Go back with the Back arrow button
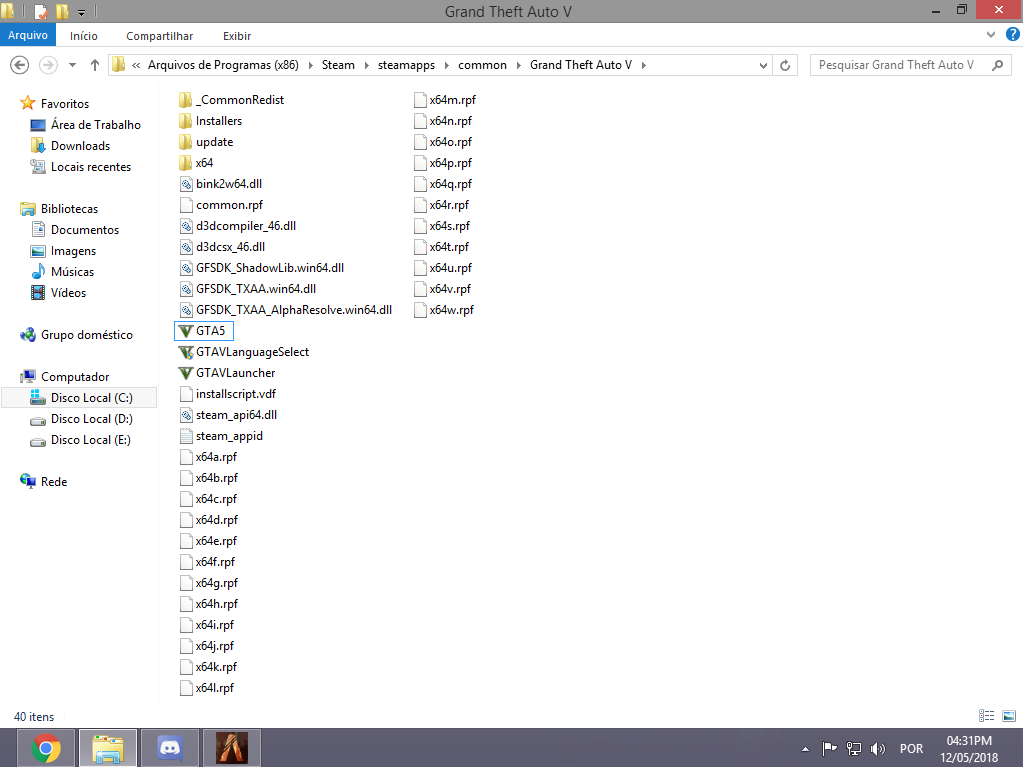Viewport: 1023px width, 767px height. 20,65
